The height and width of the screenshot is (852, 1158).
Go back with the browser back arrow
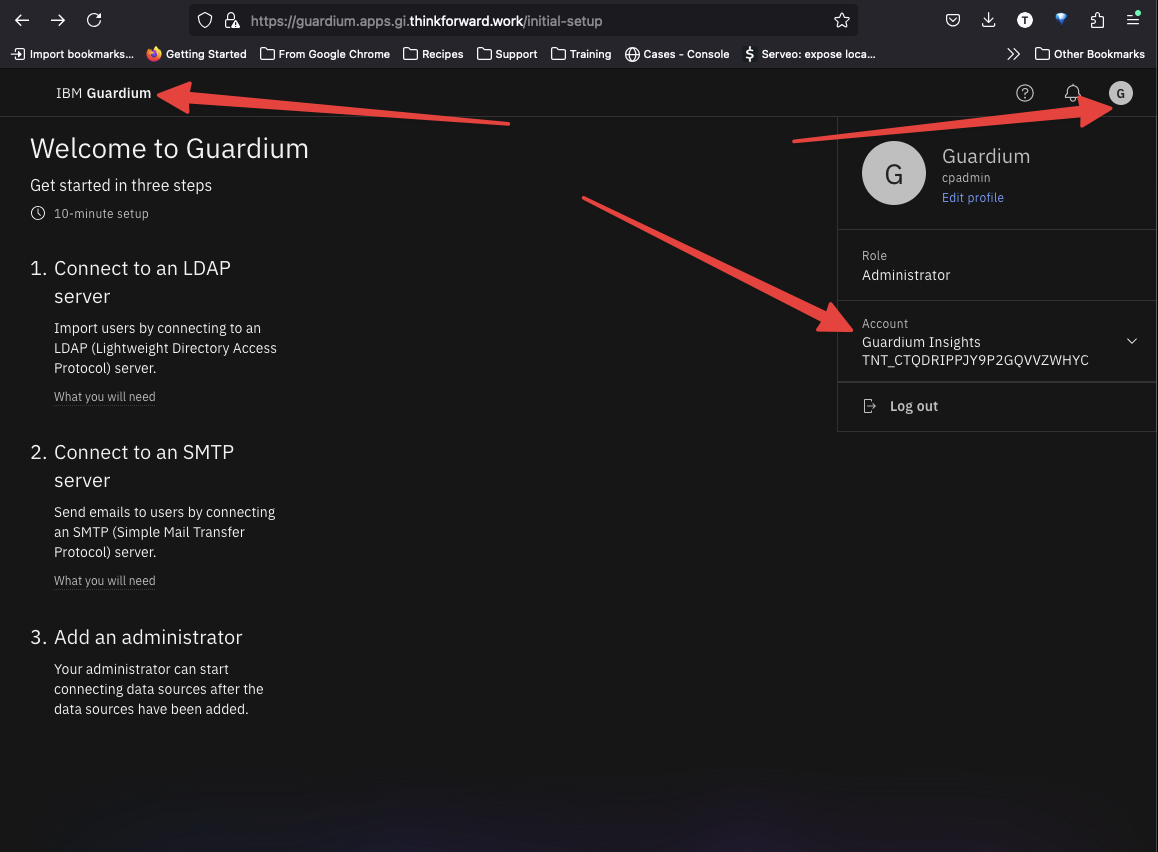tap(22, 20)
